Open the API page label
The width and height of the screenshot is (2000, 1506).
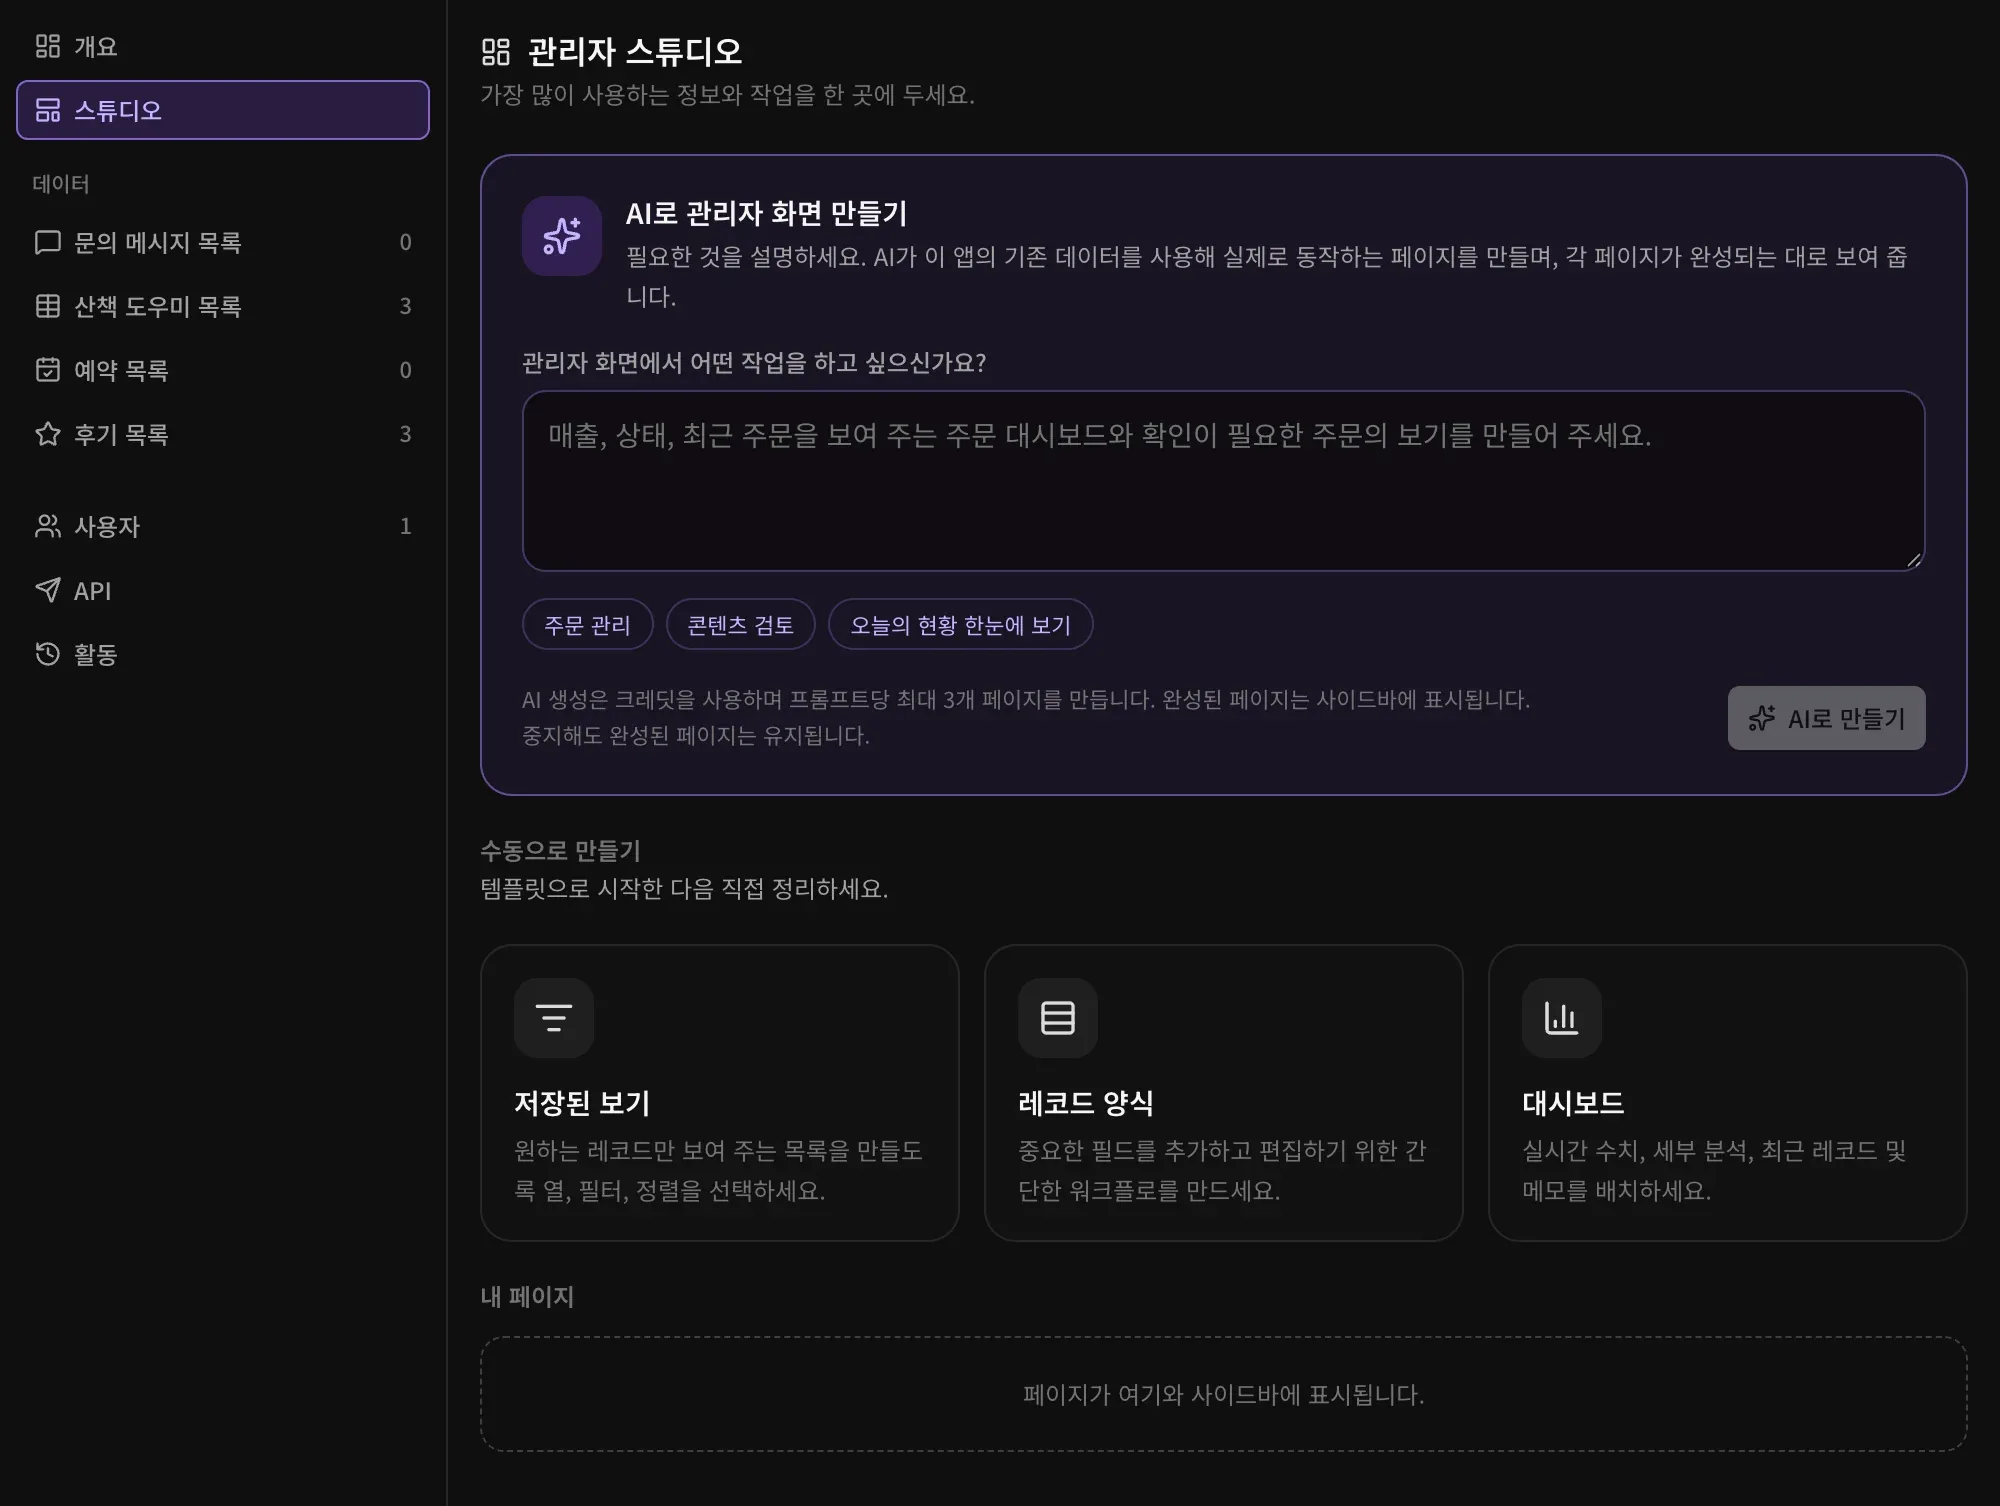click(x=92, y=591)
